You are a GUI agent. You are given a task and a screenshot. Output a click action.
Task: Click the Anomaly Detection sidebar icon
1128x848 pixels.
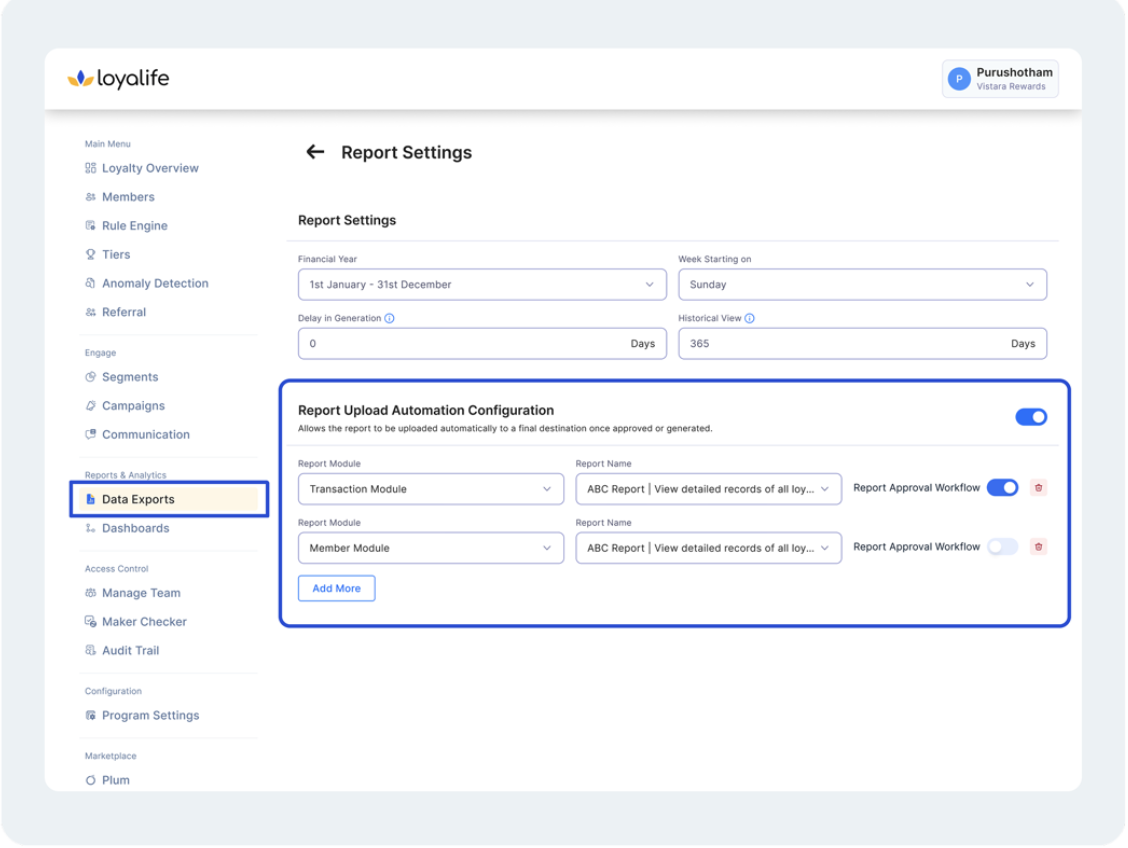[91, 283]
